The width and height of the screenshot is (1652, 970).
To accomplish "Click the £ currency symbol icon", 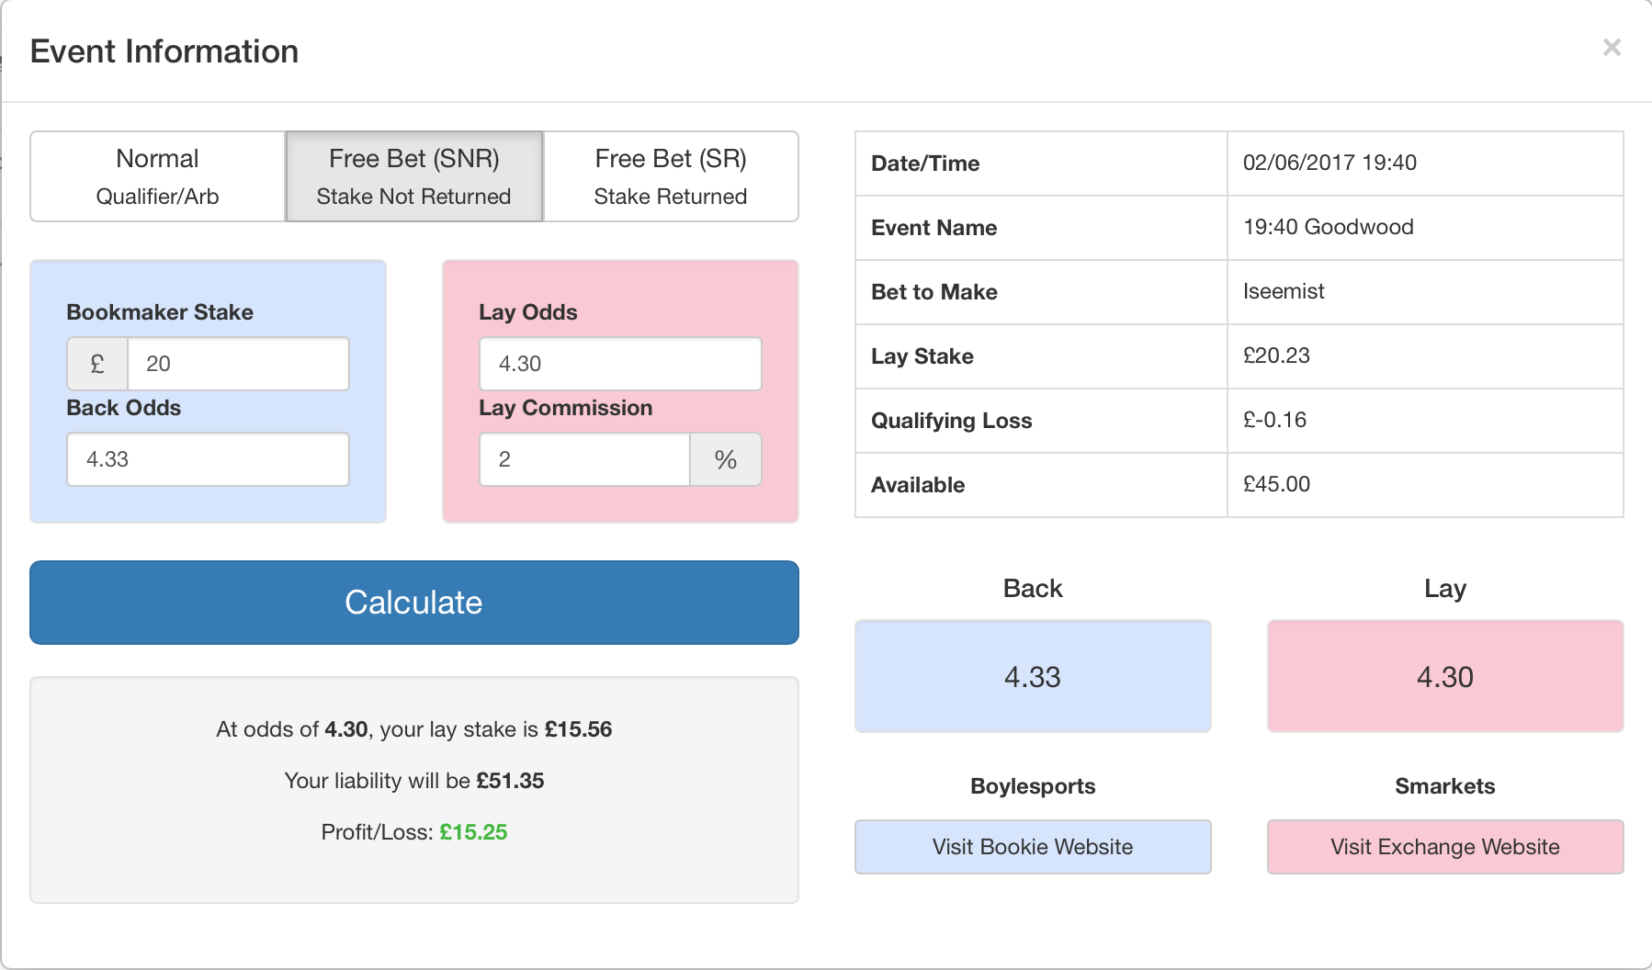I will pyautogui.click(x=96, y=363).
